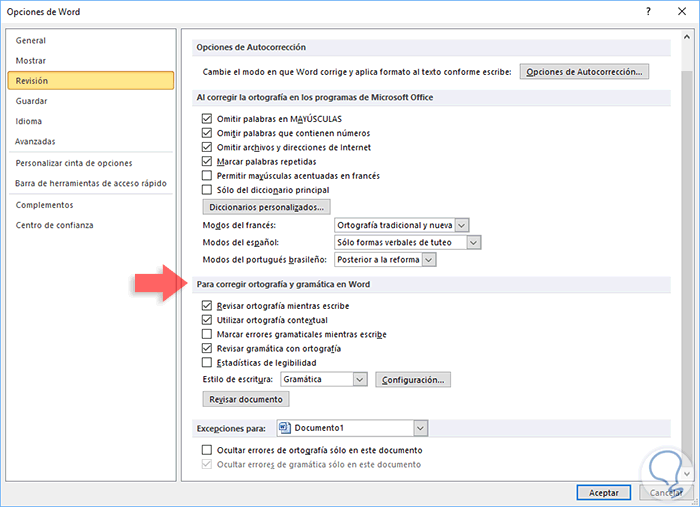Click Aceptar button
700x507 pixels.
pyautogui.click(x=604, y=493)
